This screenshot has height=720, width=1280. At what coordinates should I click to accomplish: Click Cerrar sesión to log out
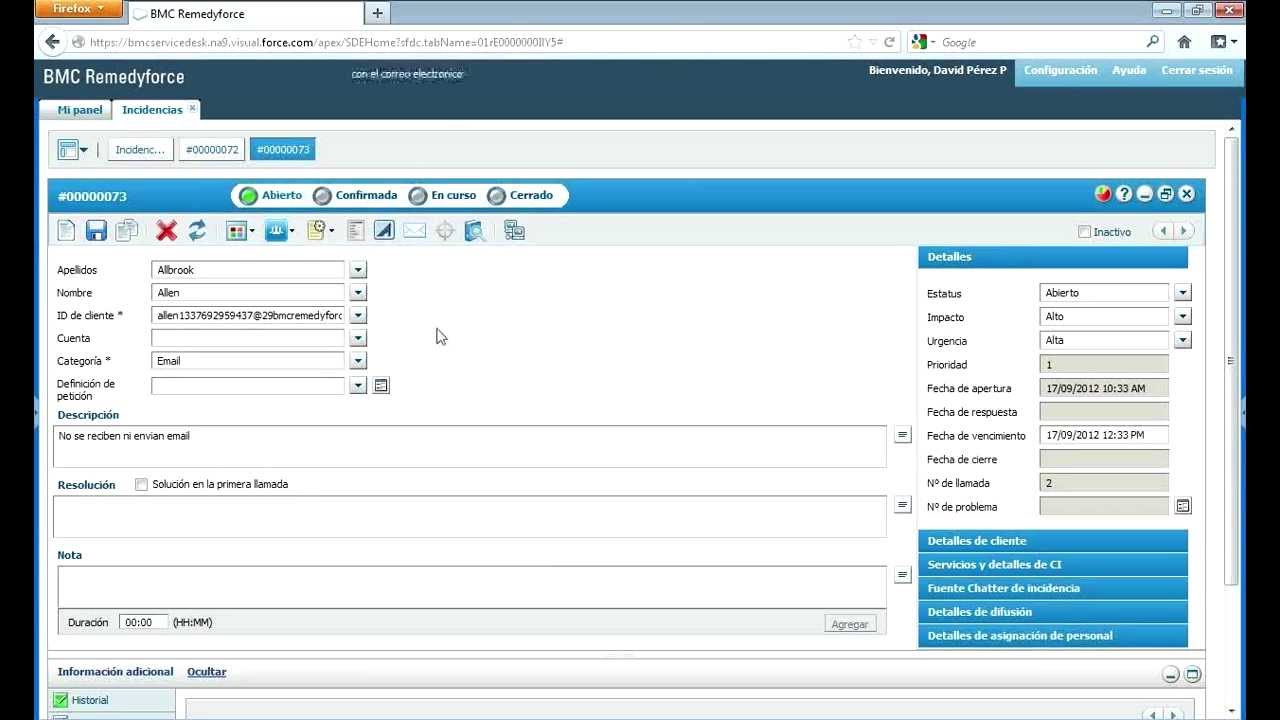click(x=1196, y=71)
